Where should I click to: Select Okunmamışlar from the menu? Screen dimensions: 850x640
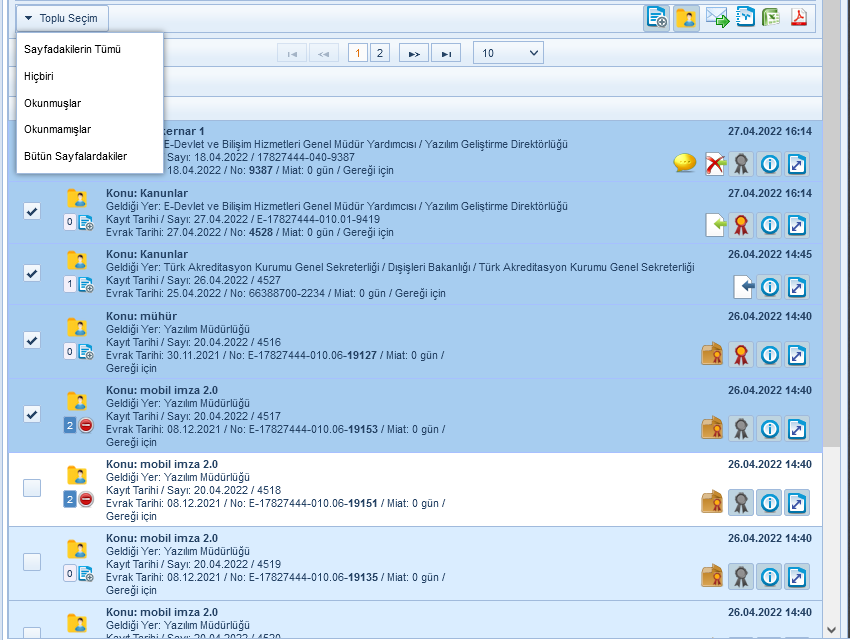coord(58,129)
